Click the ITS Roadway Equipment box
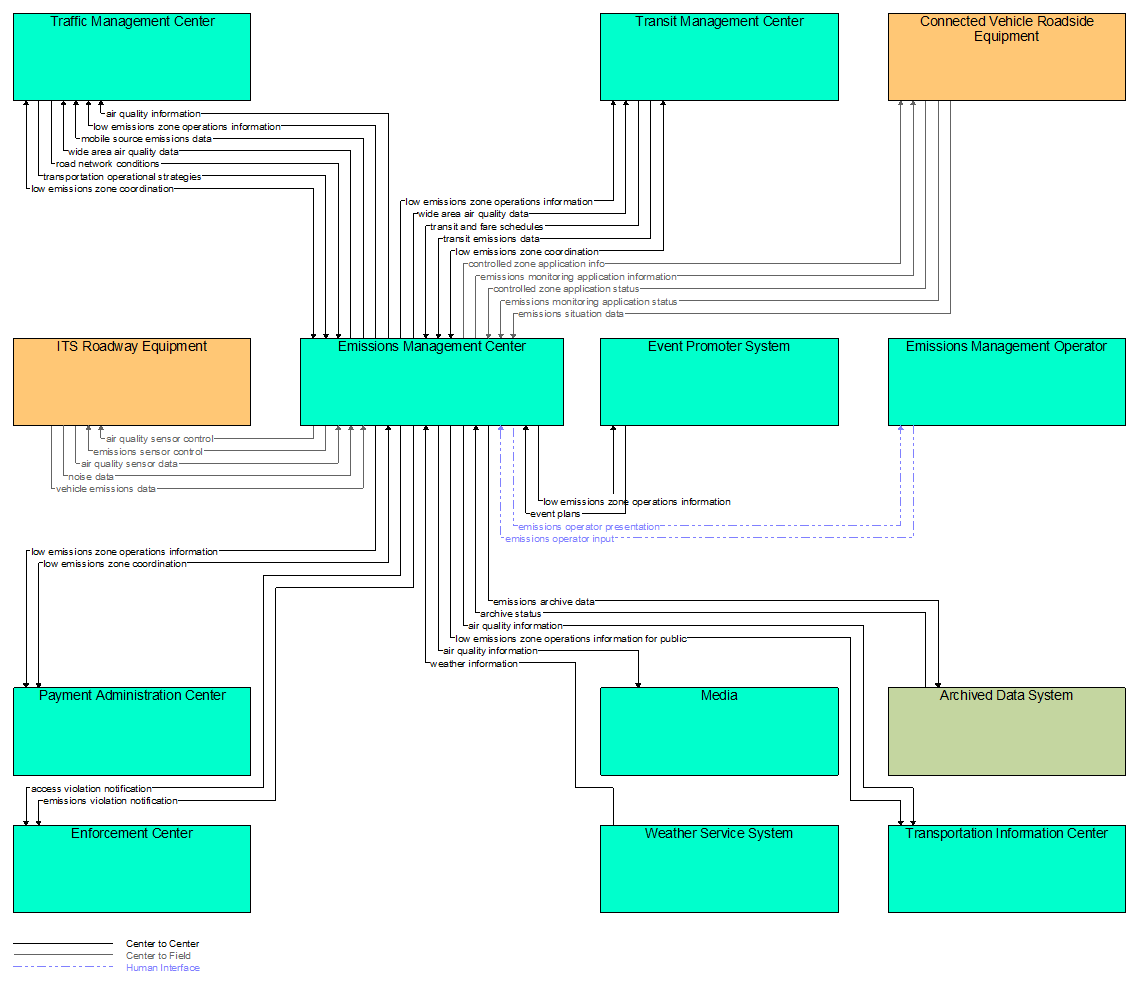The height and width of the screenshot is (986, 1136). (x=132, y=382)
